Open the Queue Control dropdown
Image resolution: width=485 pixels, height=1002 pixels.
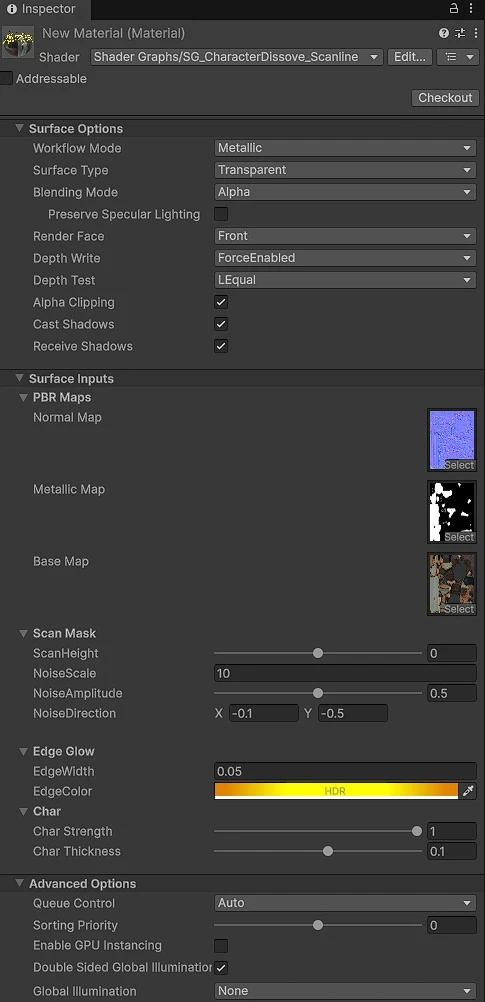(345, 903)
